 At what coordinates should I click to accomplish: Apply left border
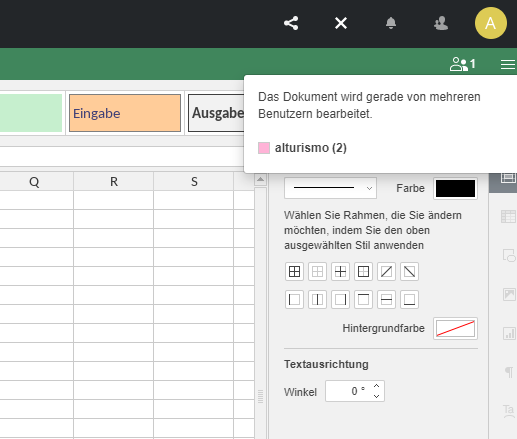294,299
